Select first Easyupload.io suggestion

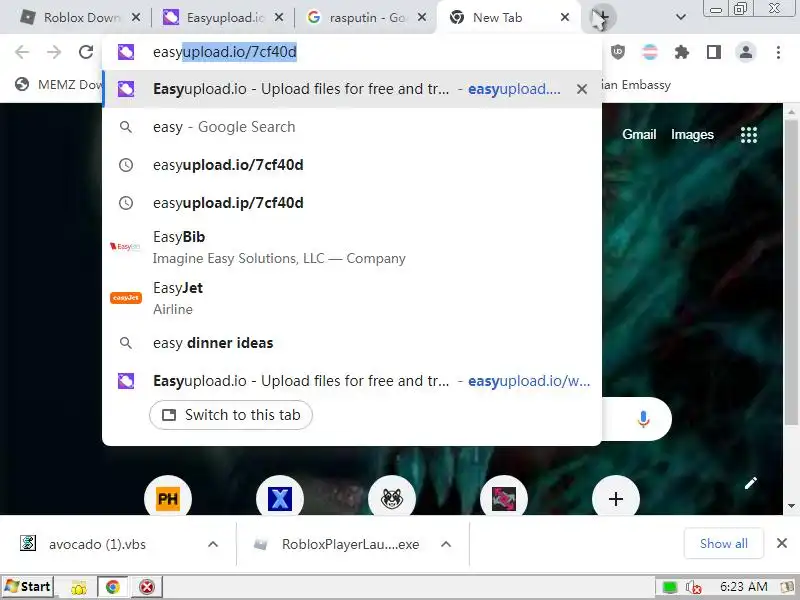click(x=352, y=89)
